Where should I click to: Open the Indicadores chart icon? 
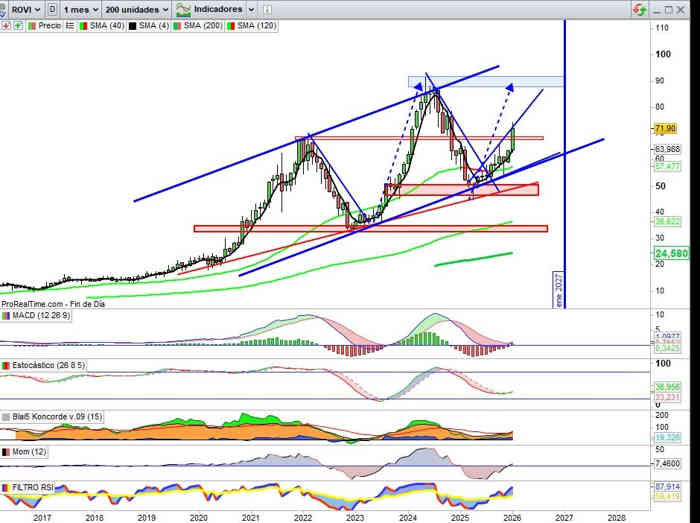[x=183, y=9]
